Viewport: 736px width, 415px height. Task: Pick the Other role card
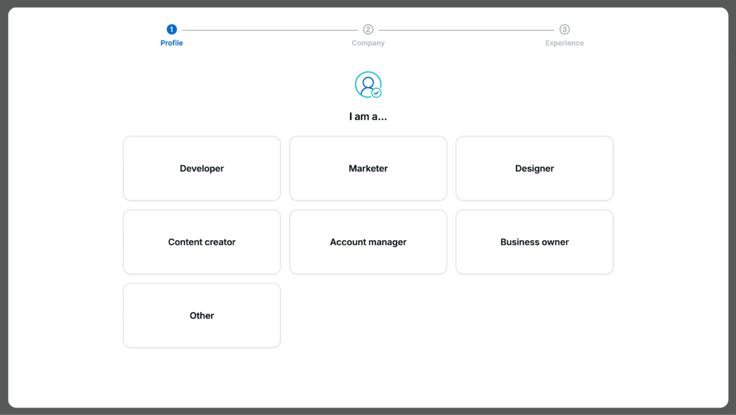coord(202,315)
